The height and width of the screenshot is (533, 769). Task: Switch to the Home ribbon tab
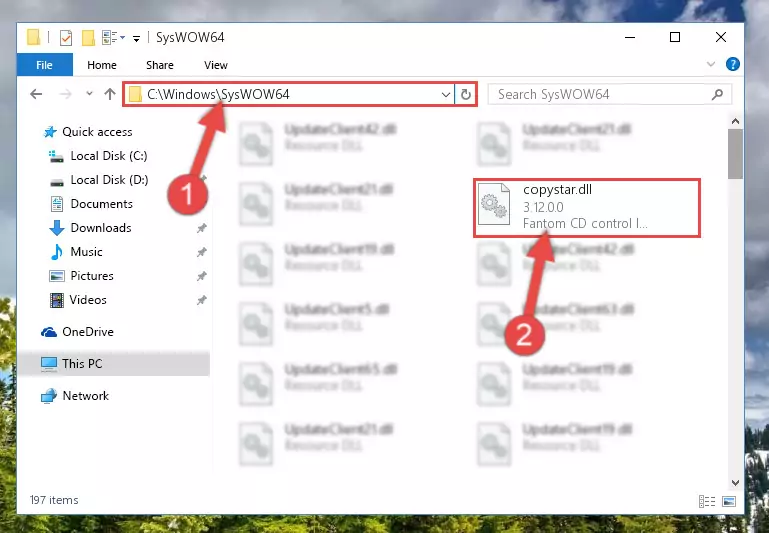click(102, 65)
